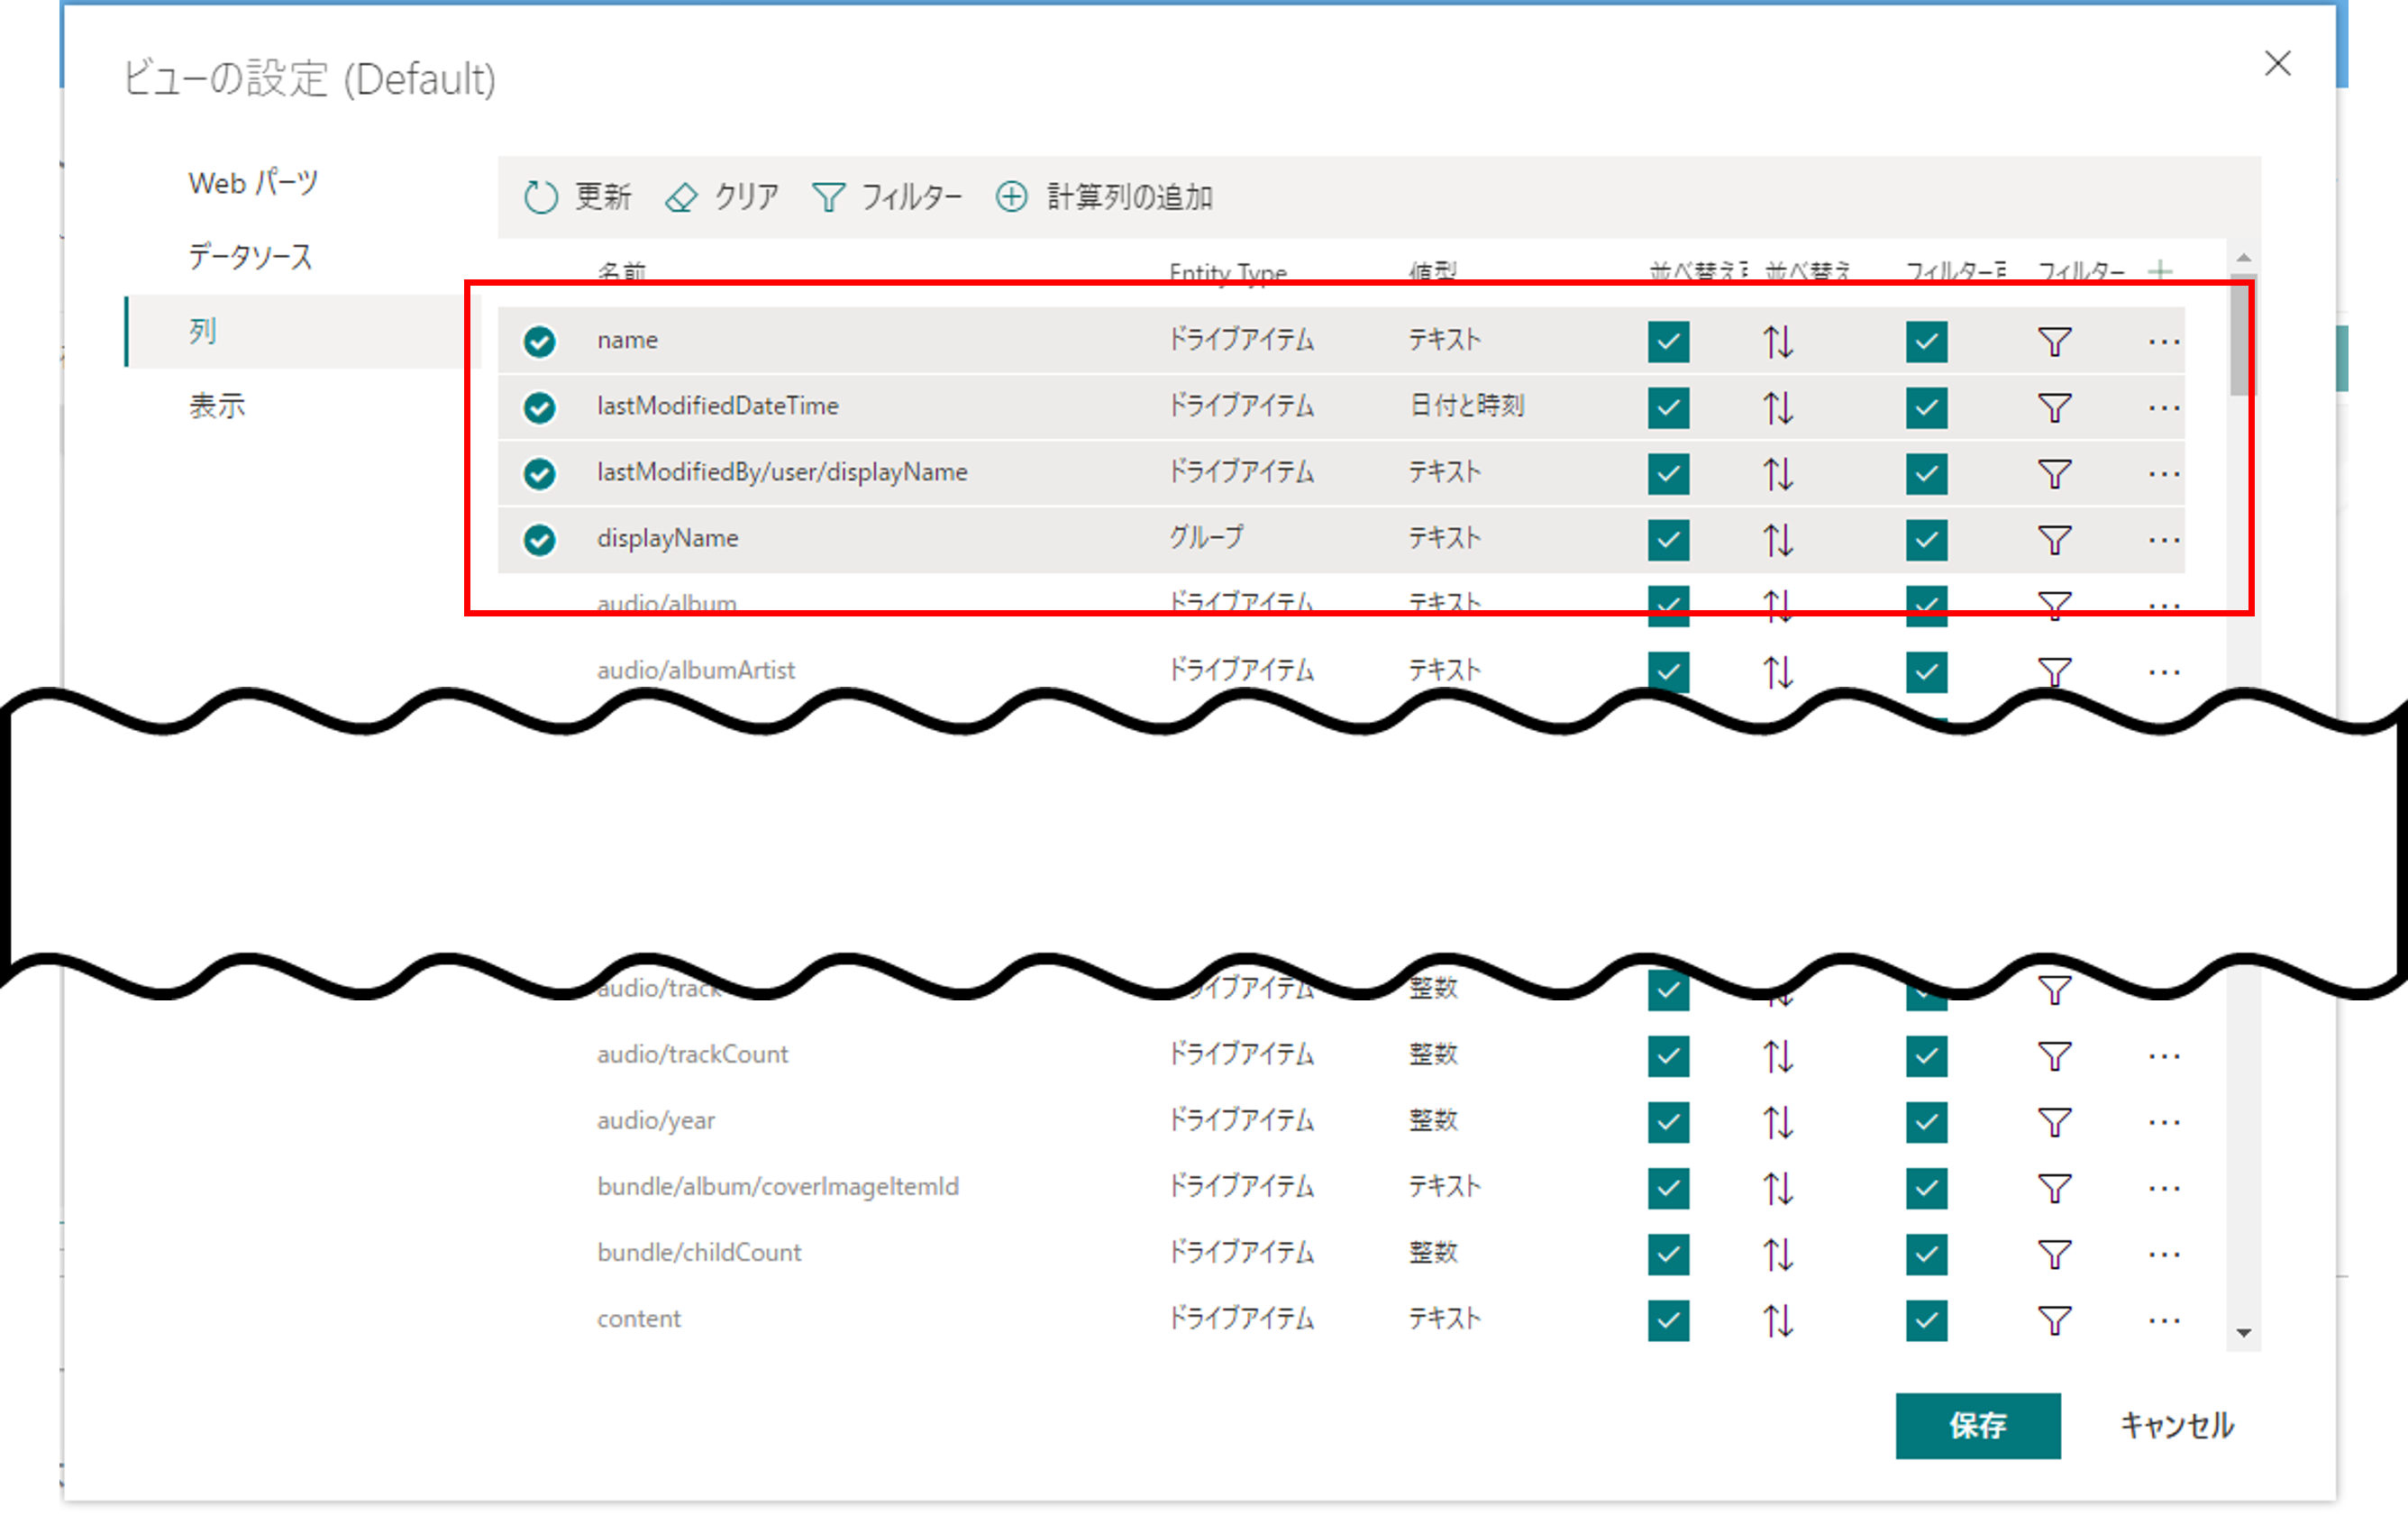Open more options (…) for name row
The height and width of the screenshot is (1515, 2408).
coord(2163,342)
